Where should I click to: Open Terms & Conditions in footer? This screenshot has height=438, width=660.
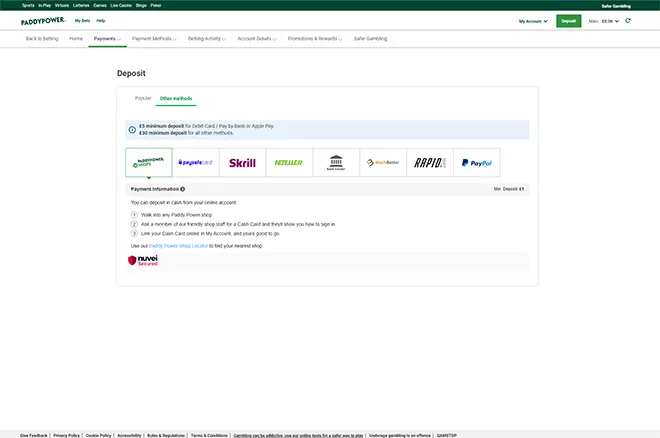point(209,435)
